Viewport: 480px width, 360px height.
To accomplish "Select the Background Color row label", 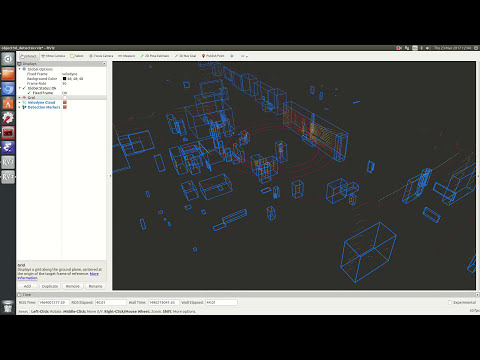I will click(42, 79).
